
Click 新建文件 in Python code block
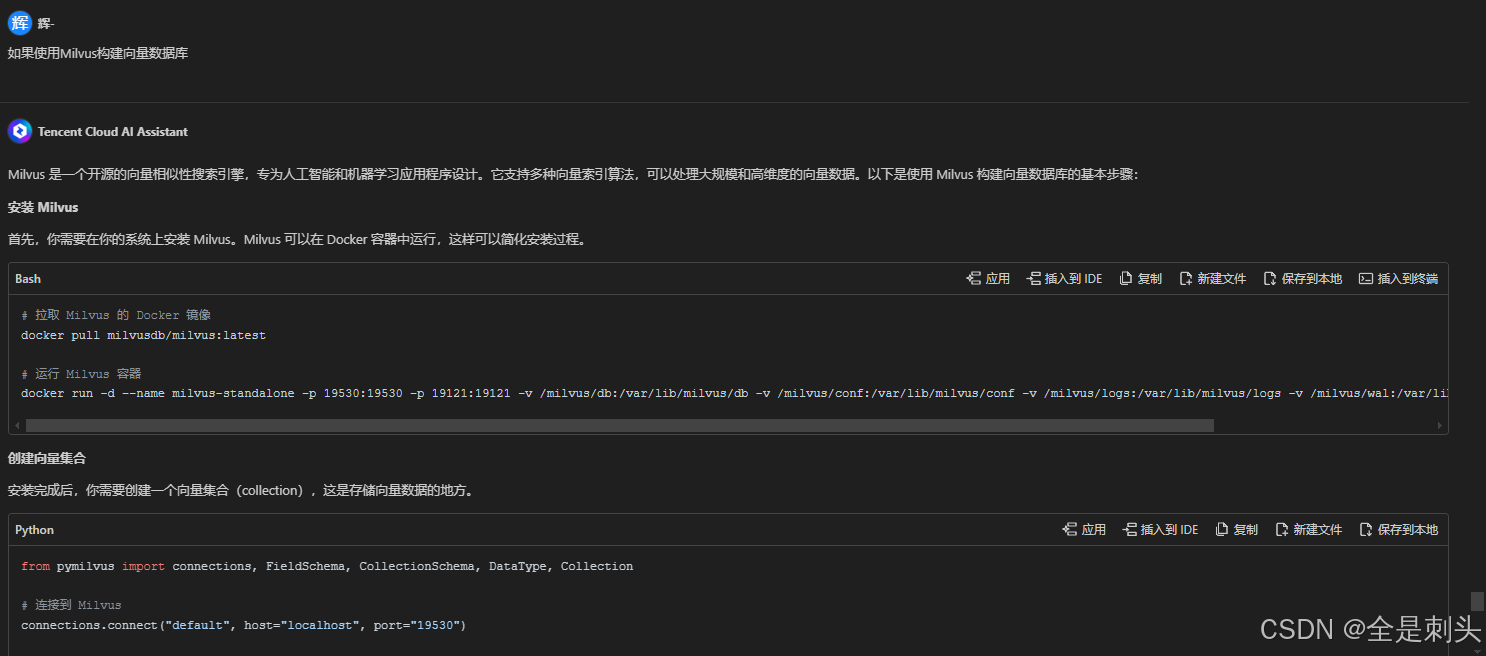[1308, 530]
